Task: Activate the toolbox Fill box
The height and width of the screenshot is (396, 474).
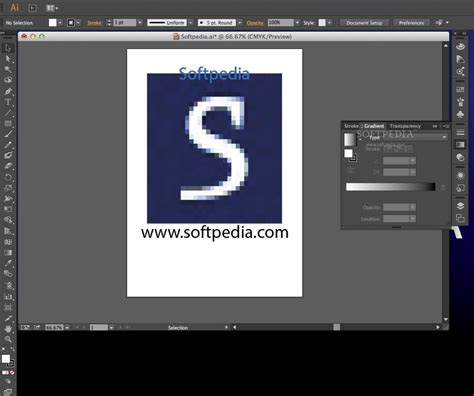Action: click(6, 359)
